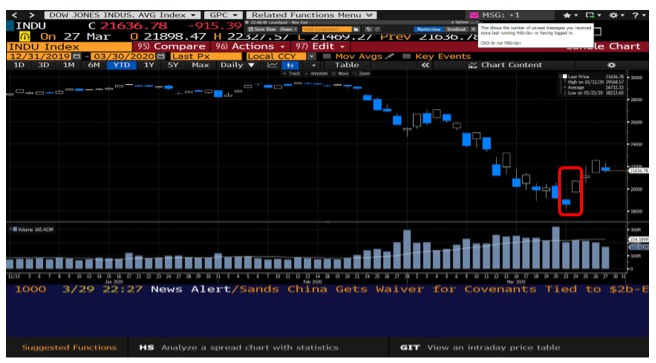The width and height of the screenshot is (656, 363).
Task: Edit moving averages with pencil icon
Action: pos(390,56)
